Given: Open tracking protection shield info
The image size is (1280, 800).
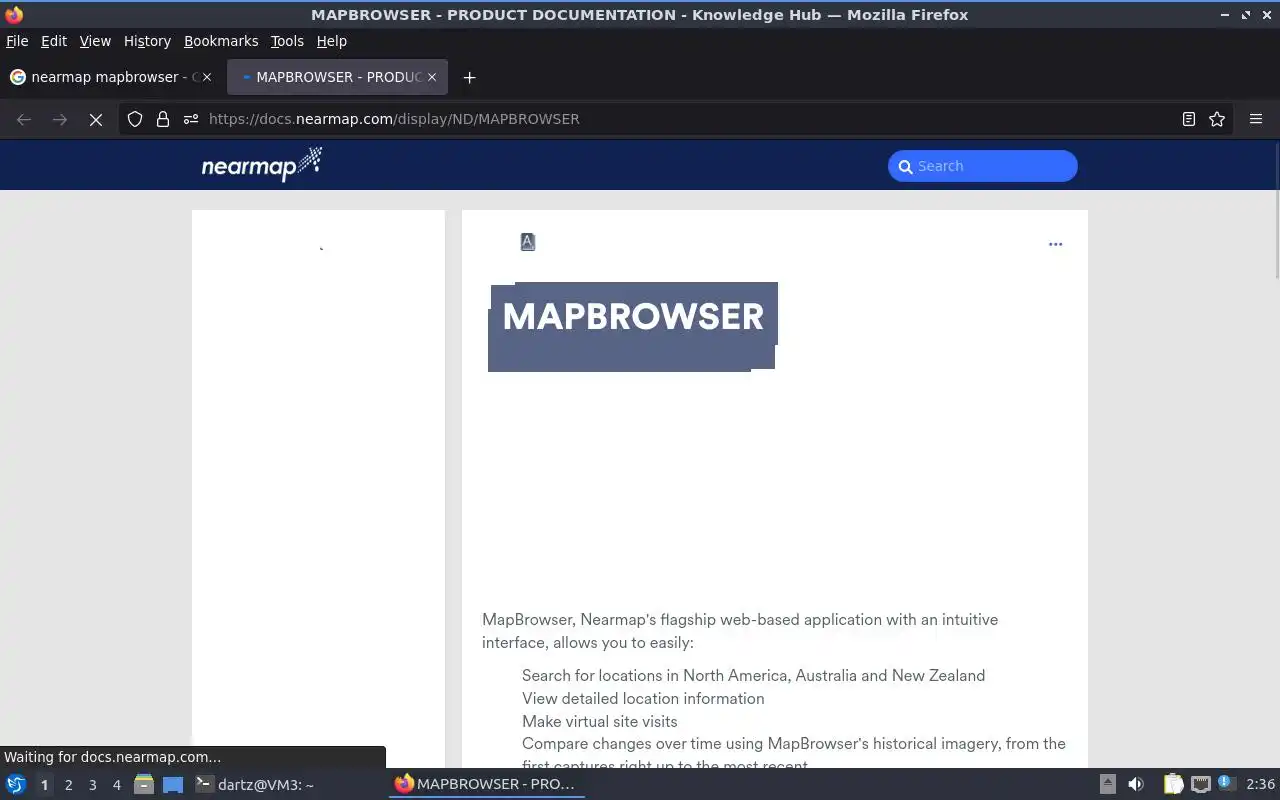Looking at the screenshot, I should 135,119.
